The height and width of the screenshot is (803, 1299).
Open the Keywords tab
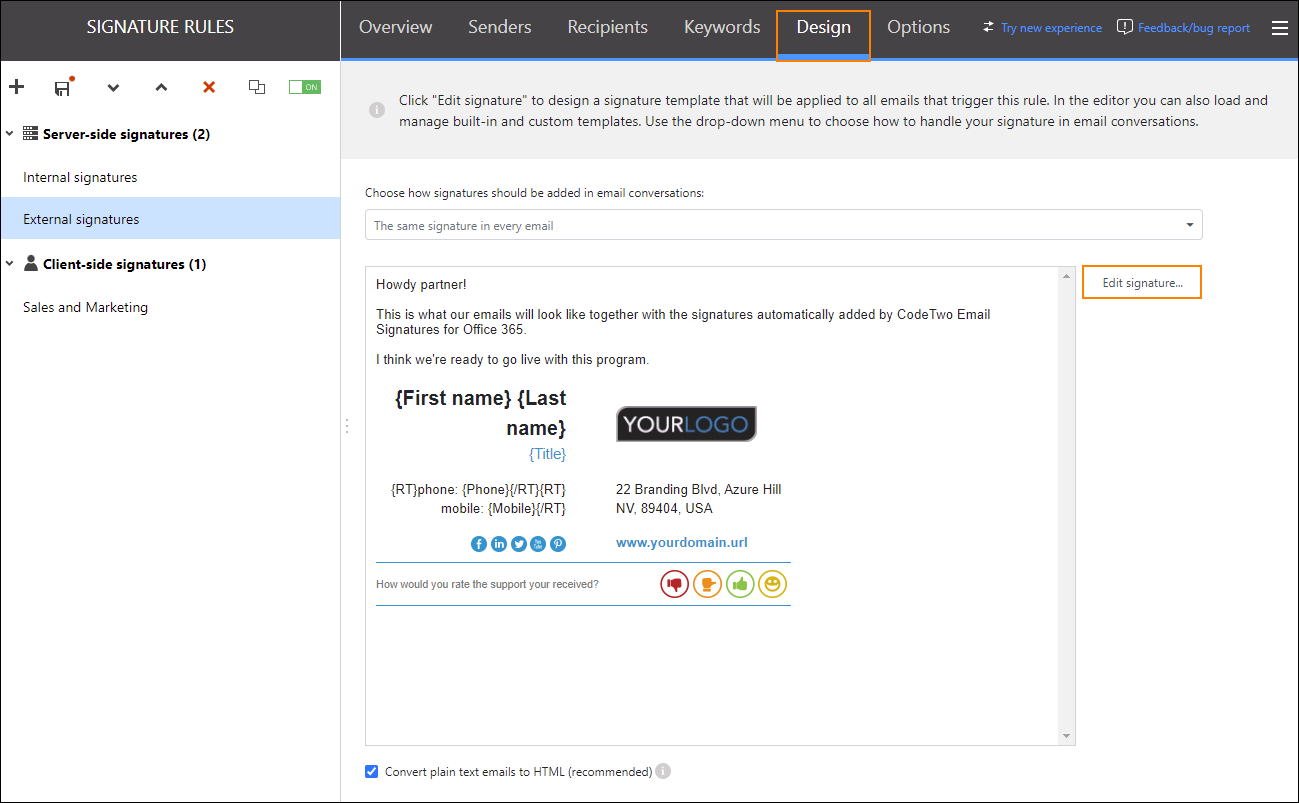[721, 27]
